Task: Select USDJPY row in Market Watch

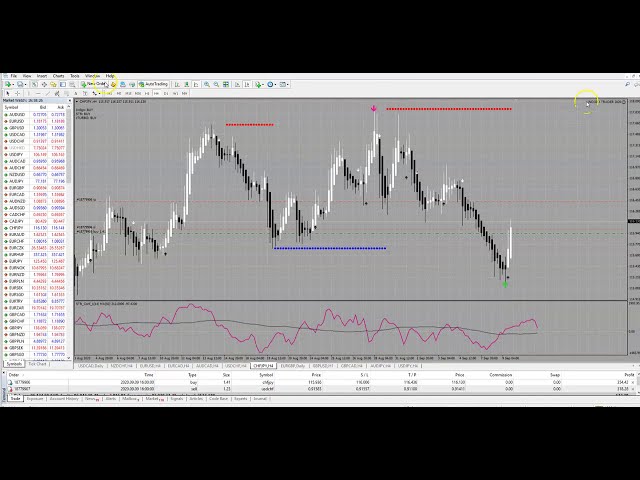Action: [17, 154]
